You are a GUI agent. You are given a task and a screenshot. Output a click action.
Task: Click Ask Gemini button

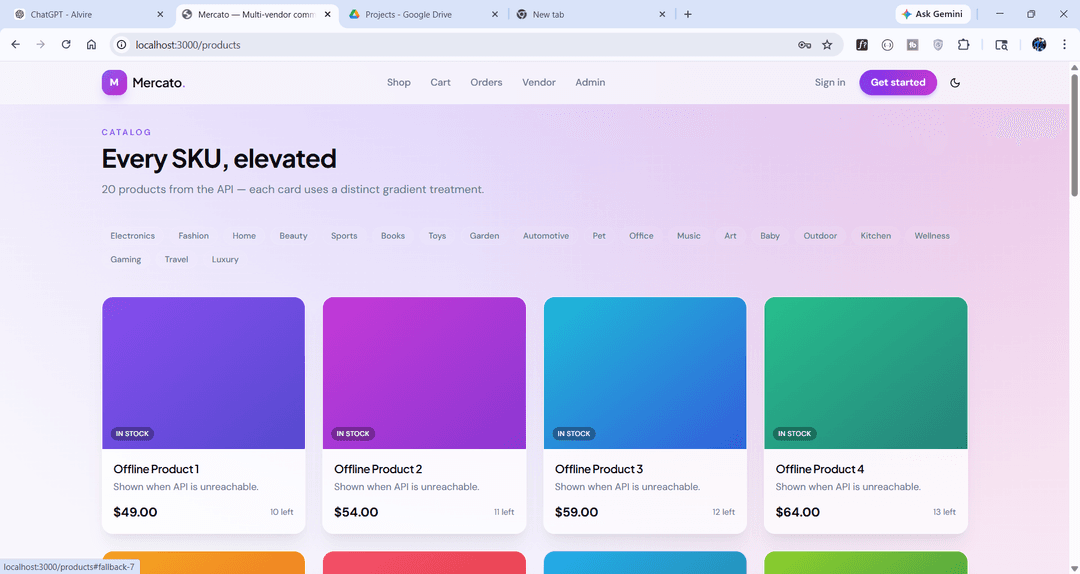[933, 14]
